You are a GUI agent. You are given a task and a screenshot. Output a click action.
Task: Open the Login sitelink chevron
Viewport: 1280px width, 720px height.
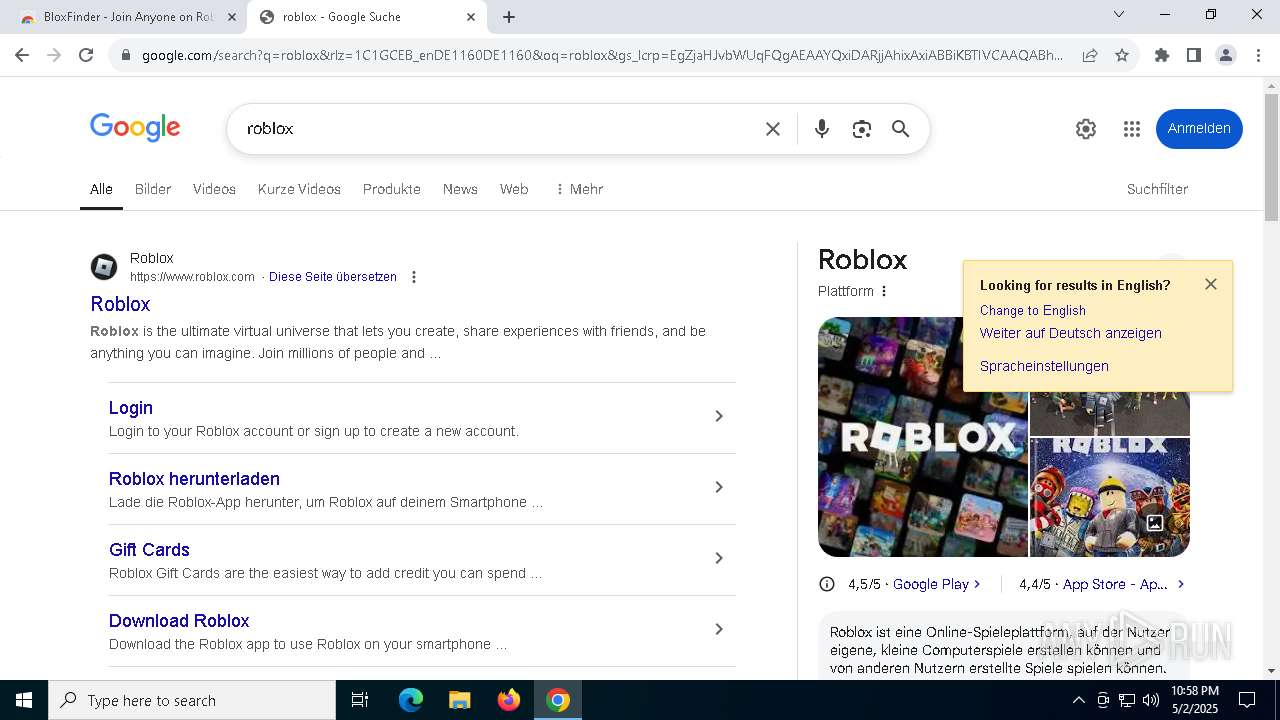point(718,416)
